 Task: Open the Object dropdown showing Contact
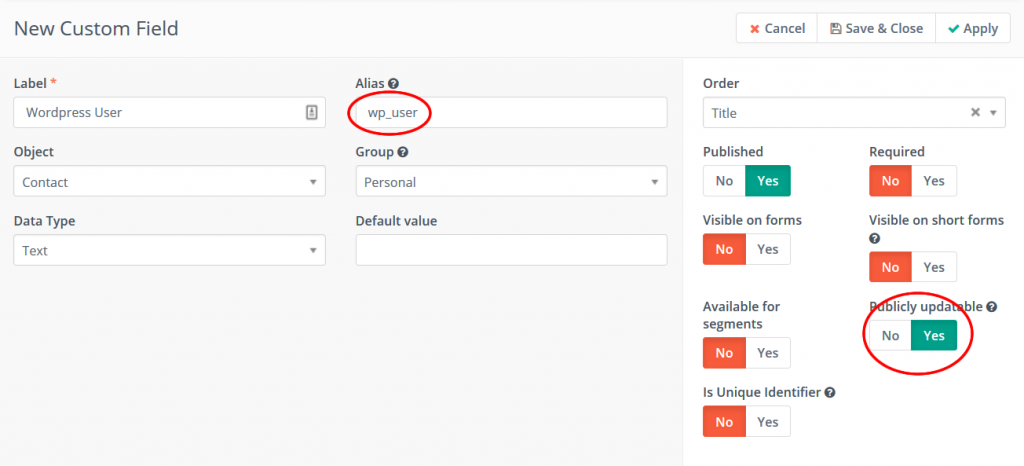169,182
